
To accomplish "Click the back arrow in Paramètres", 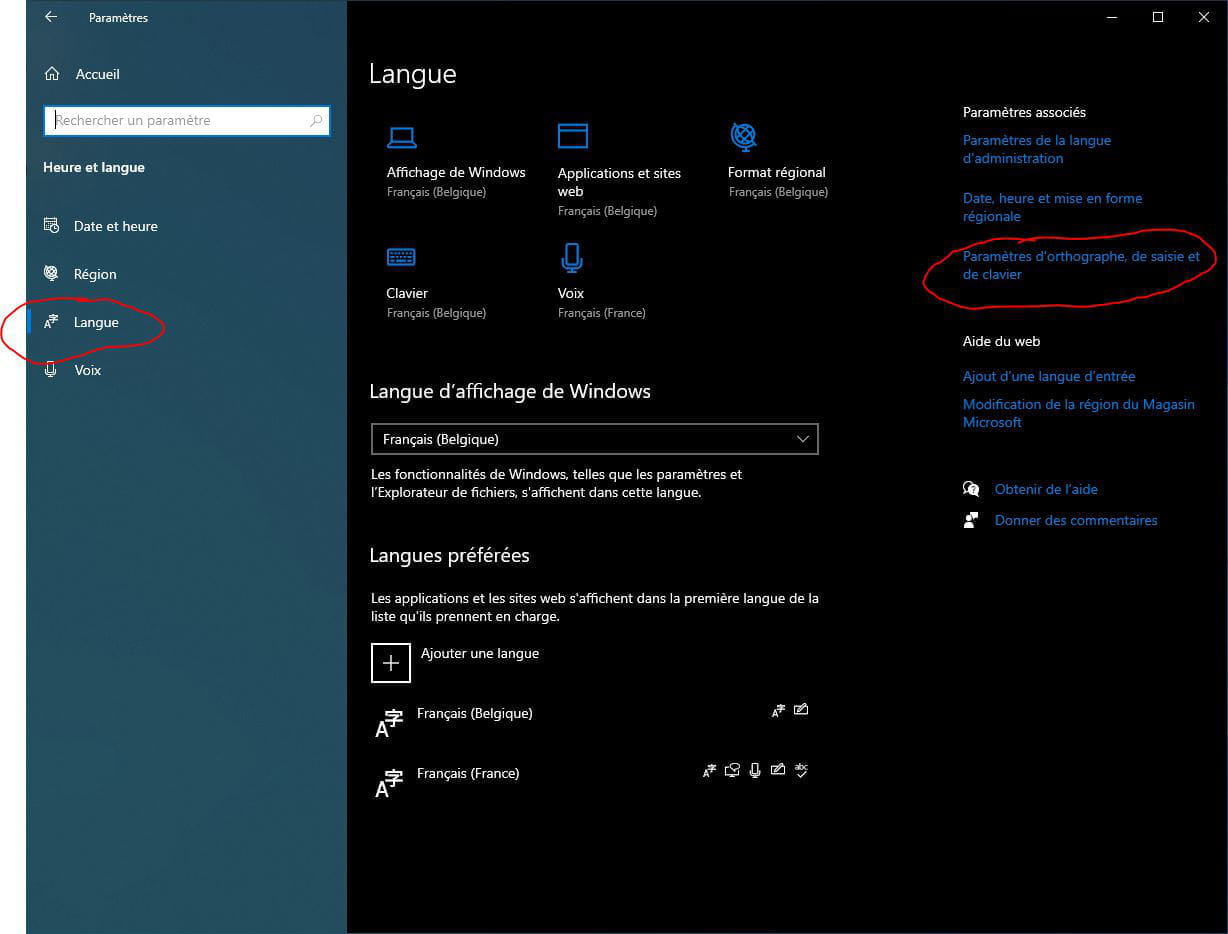I will click(x=51, y=17).
